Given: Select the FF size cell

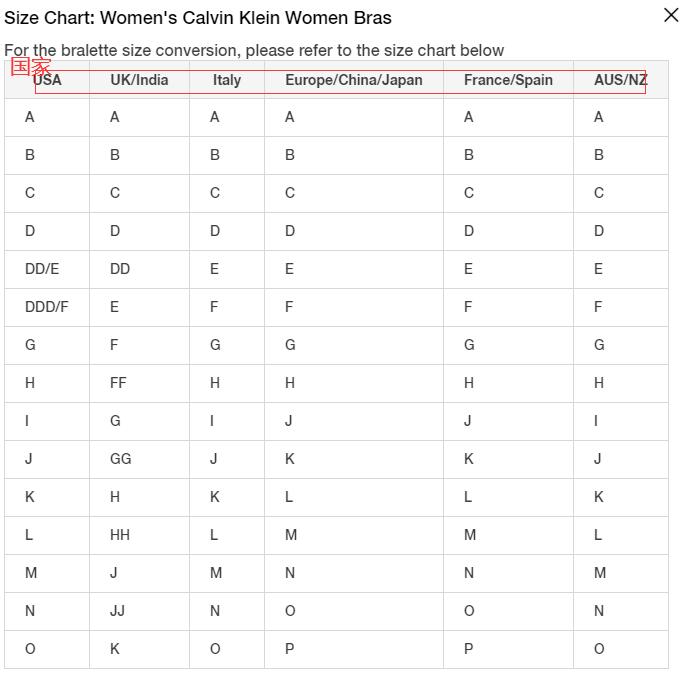Looking at the screenshot, I should click(x=118, y=383).
